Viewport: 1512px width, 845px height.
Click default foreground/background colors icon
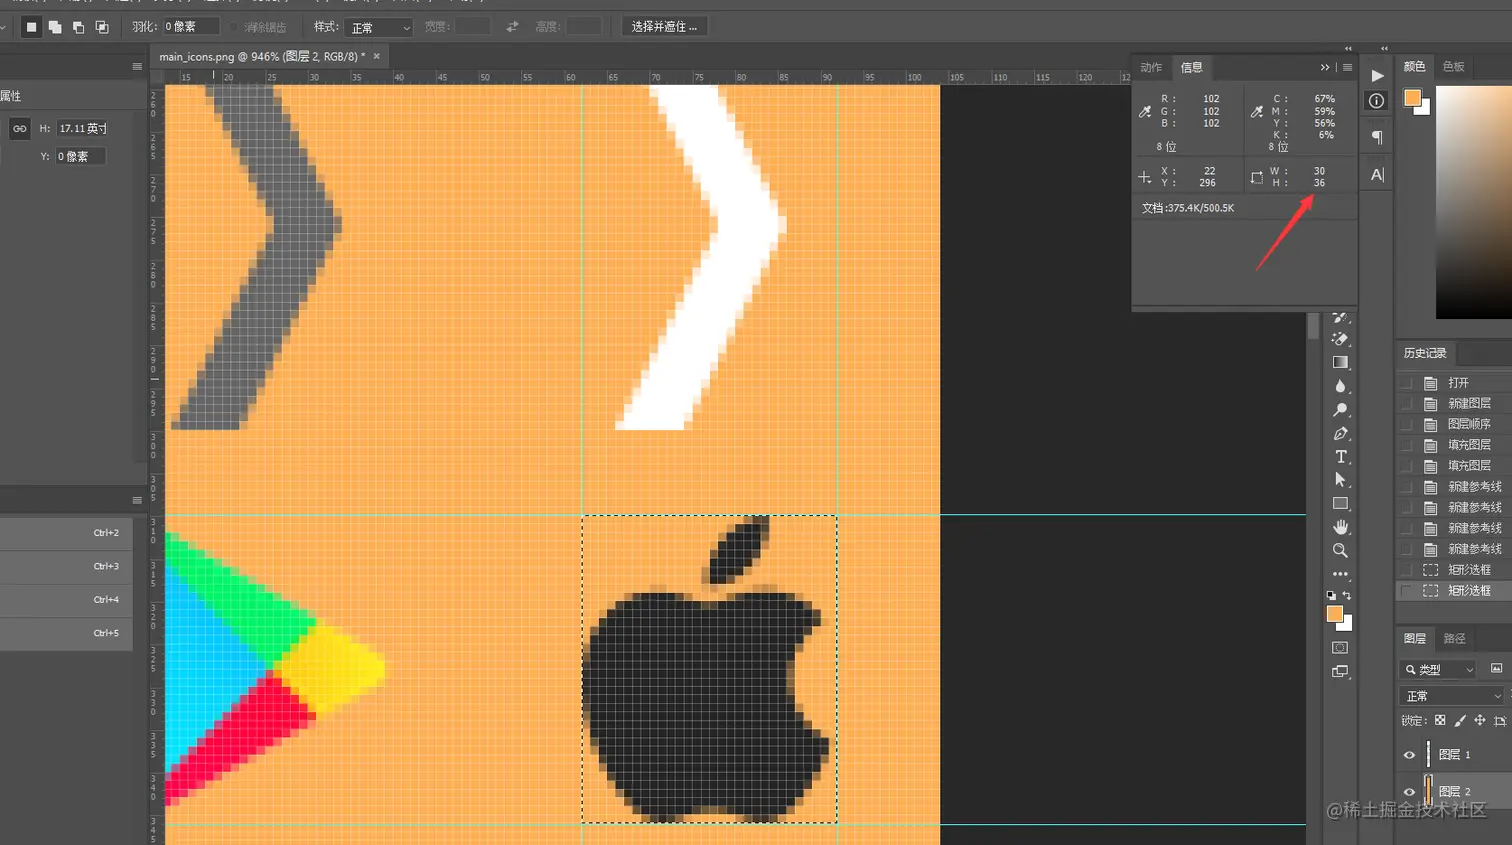point(1331,596)
